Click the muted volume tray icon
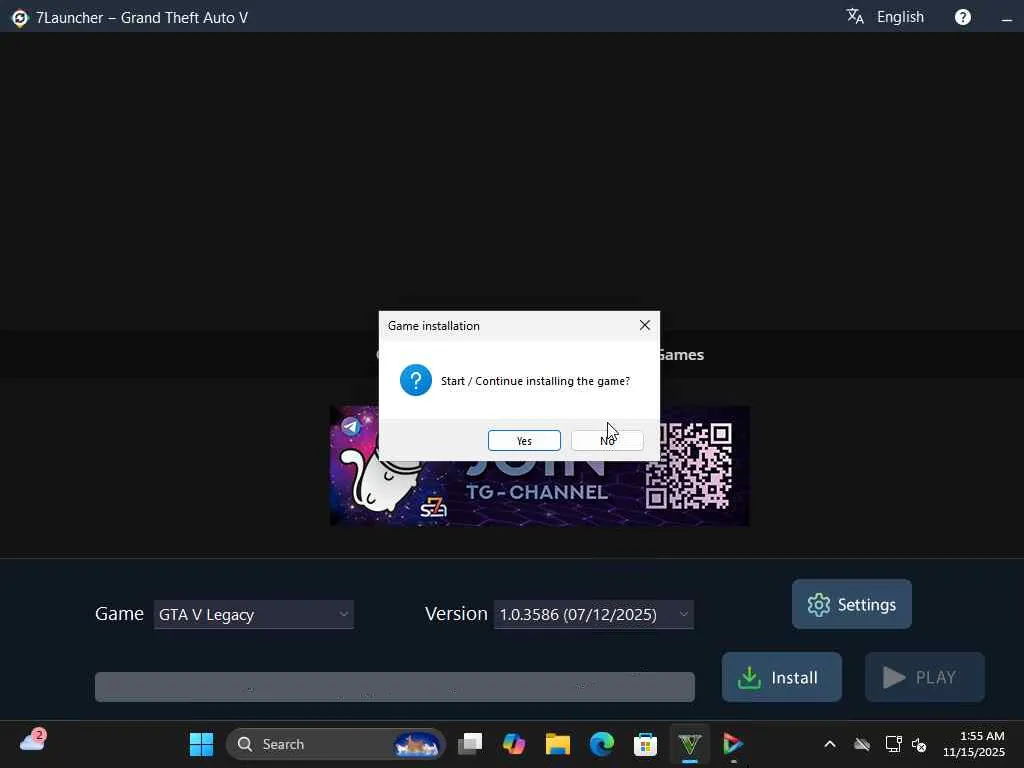Viewport: 1024px width, 768px height. click(x=919, y=744)
